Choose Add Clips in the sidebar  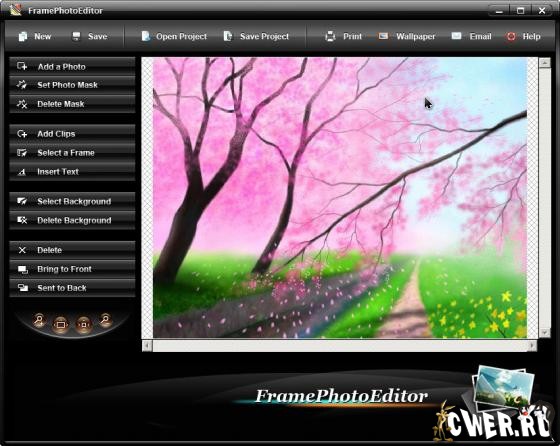pyautogui.click(x=72, y=134)
